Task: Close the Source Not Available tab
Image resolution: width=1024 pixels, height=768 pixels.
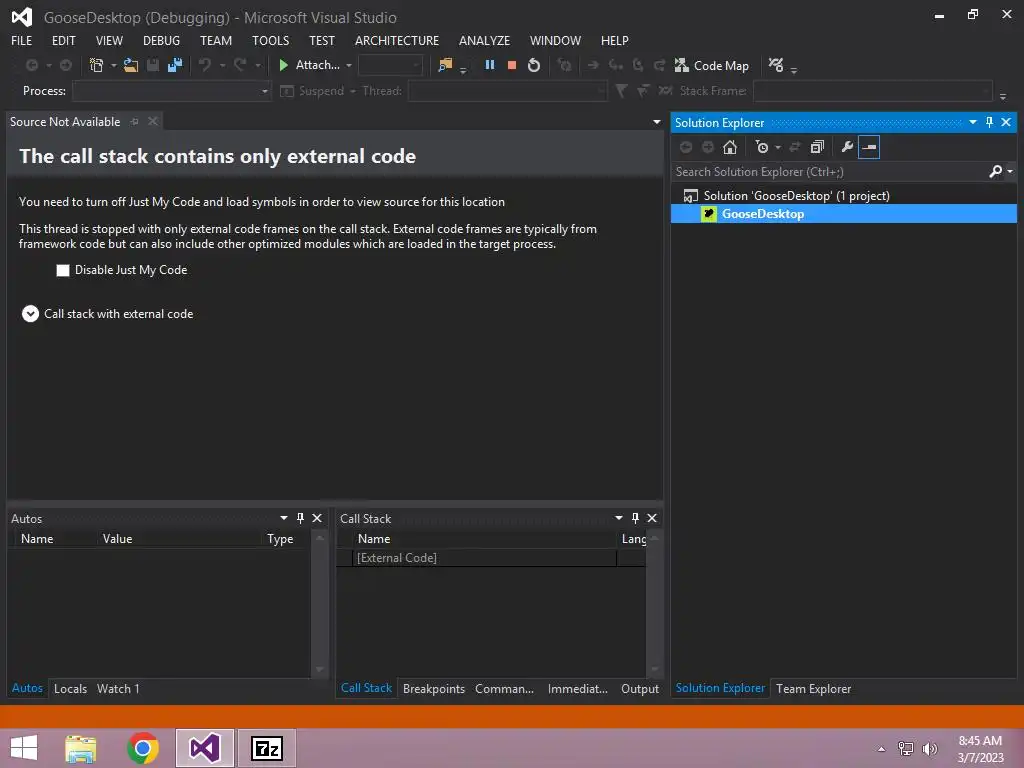Action: coord(153,121)
